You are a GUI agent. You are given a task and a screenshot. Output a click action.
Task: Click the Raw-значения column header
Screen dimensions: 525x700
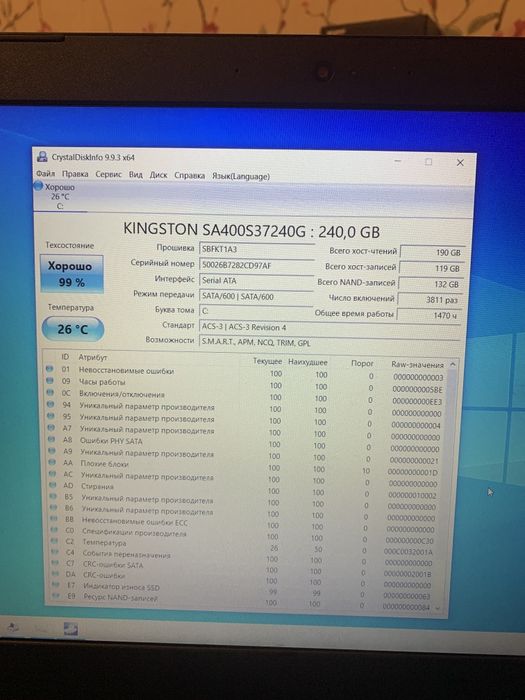[x=417, y=364]
